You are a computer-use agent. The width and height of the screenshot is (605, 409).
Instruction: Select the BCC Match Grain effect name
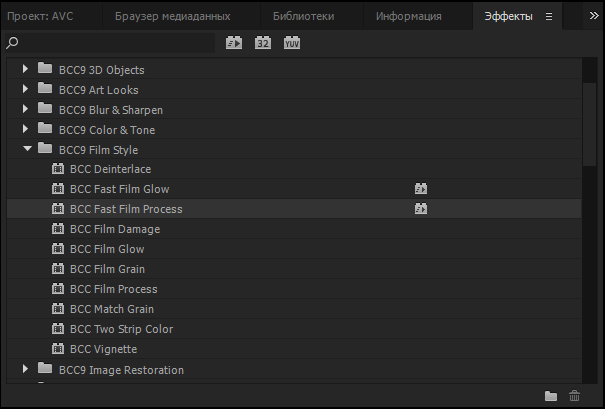(x=112, y=309)
